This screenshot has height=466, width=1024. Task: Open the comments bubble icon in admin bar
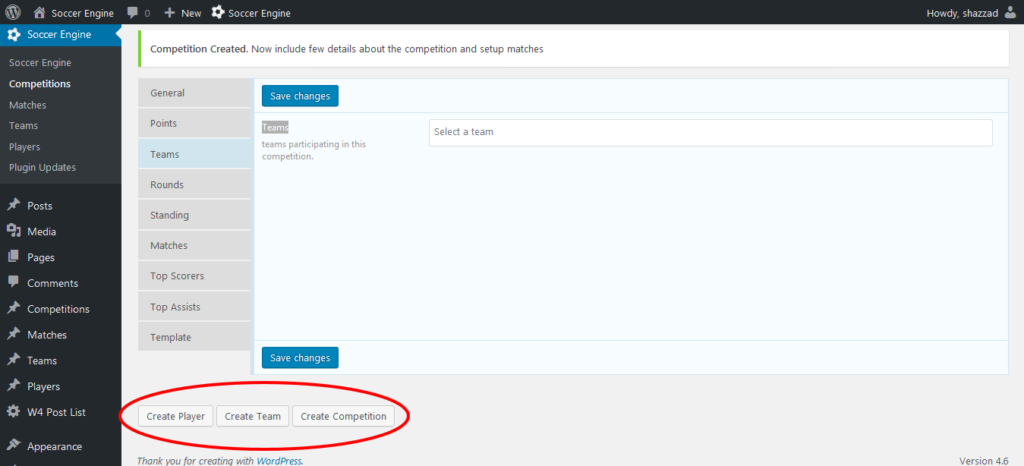(x=132, y=14)
